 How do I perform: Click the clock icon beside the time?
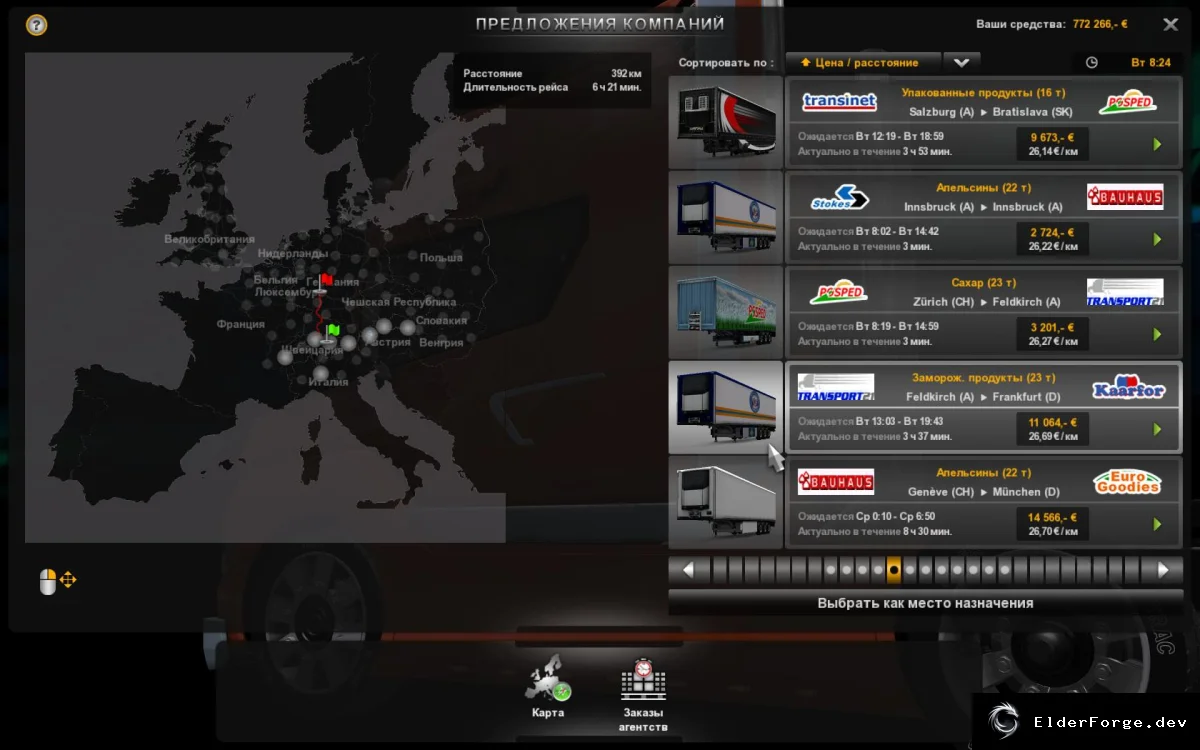coord(1091,62)
